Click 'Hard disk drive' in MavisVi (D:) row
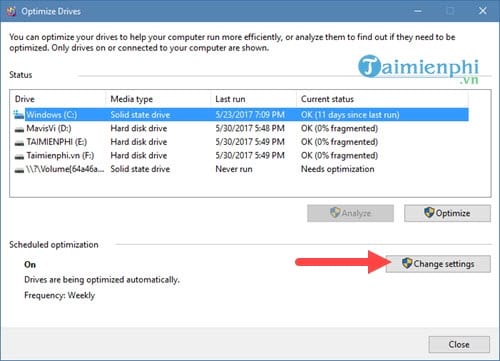 139,128
